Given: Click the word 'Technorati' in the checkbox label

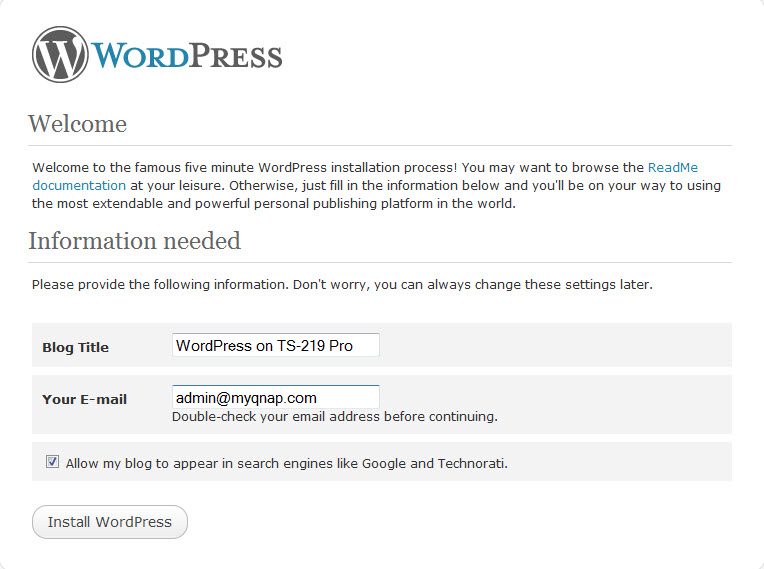Looking at the screenshot, I should coord(472,463).
